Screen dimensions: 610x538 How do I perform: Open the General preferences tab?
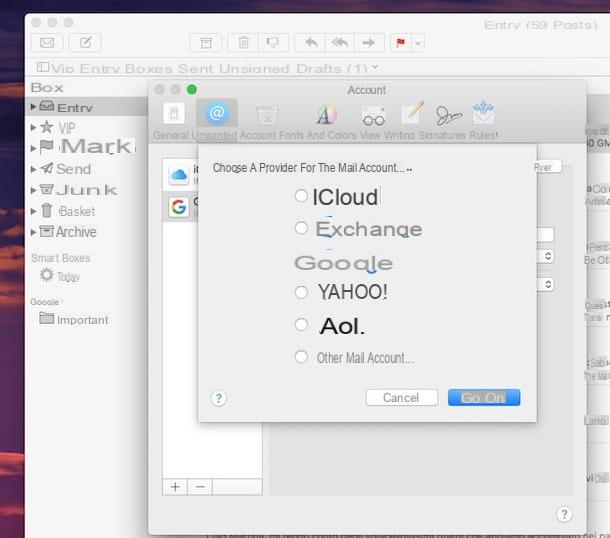173,114
